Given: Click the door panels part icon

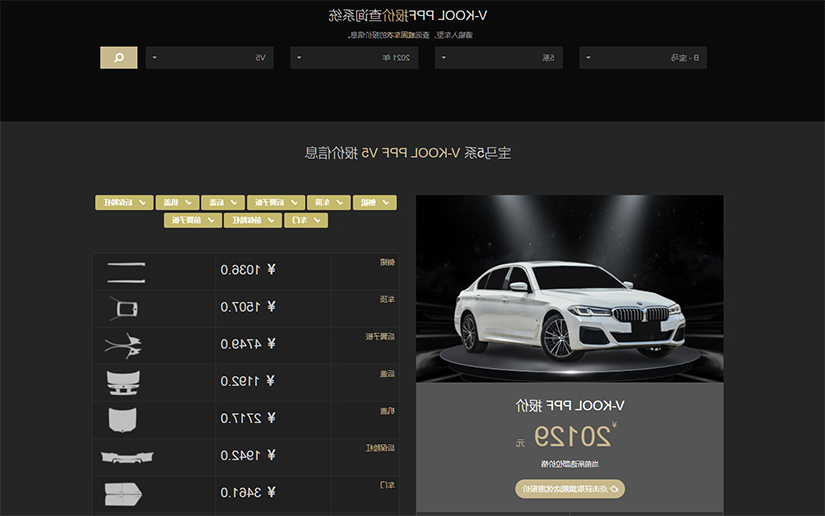Looking at the screenshot, I should pyautogui.click(x=123, y=494).
